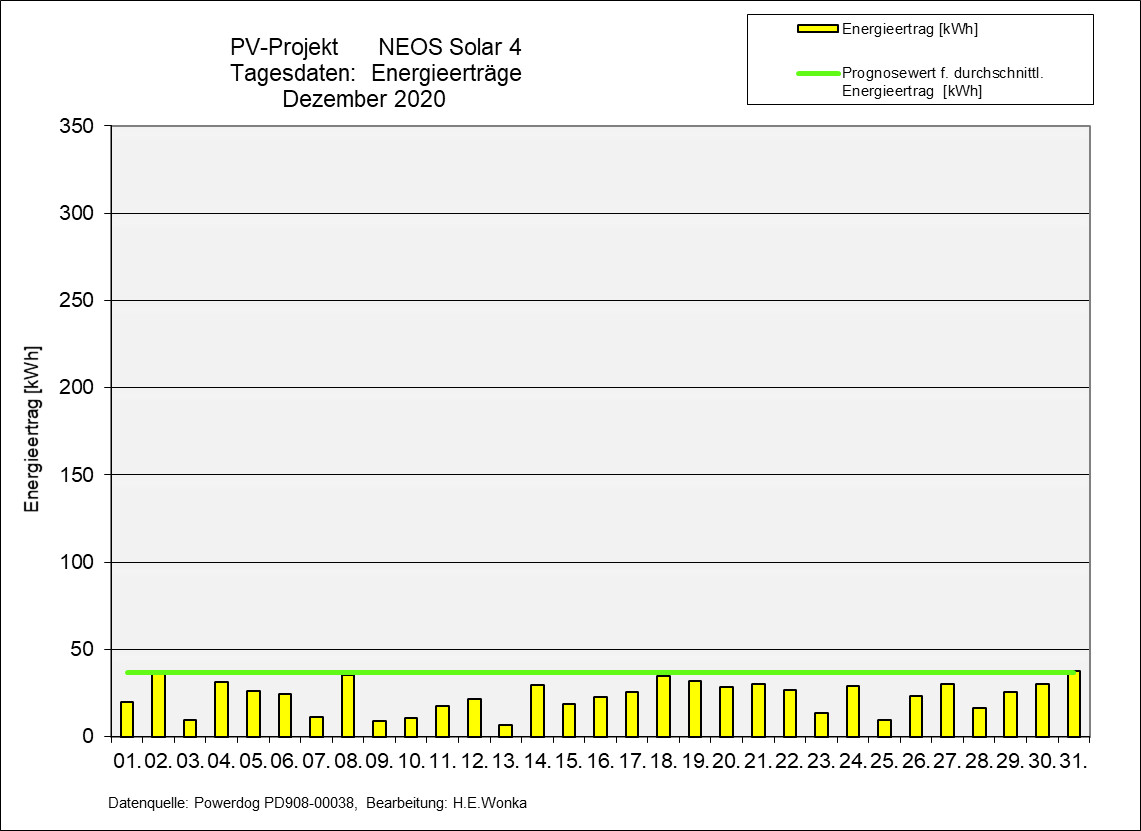Viewport: 1141px width, 831px height.
Task: Click the '01.' label on the x-axis
Action: pos(126,762)
